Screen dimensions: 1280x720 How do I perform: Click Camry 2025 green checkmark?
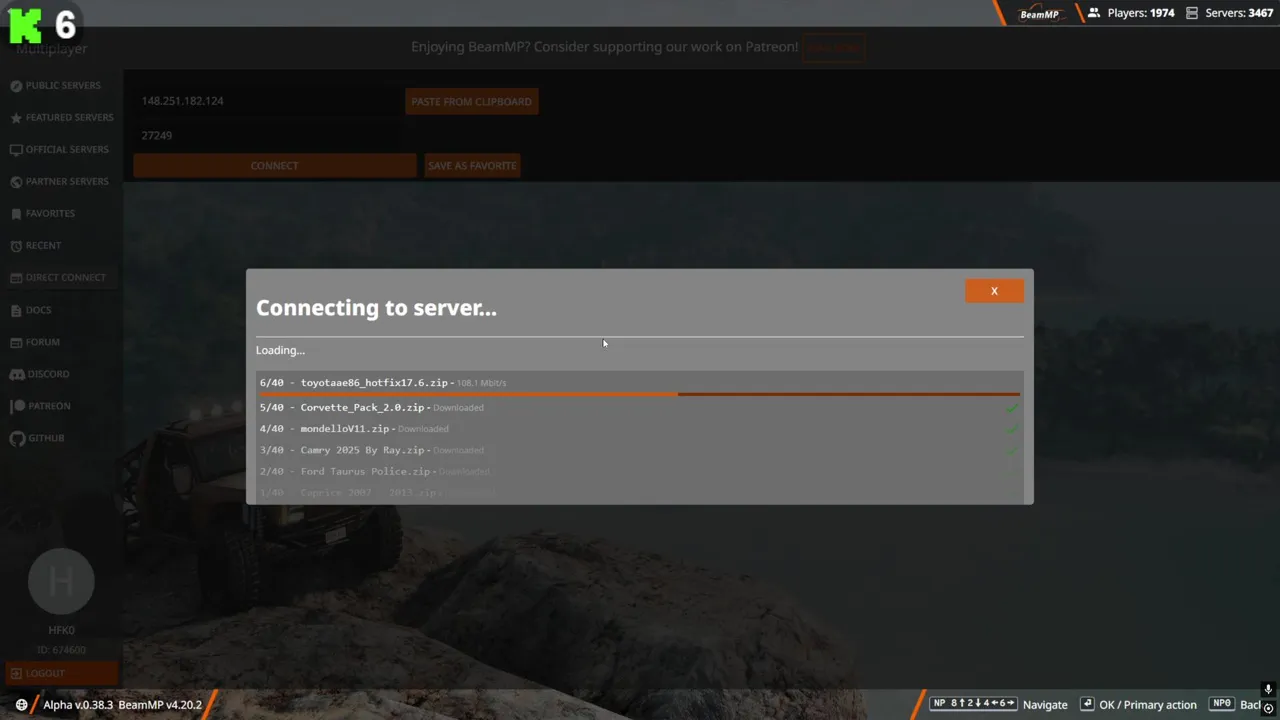click(x=1012, y=450)
